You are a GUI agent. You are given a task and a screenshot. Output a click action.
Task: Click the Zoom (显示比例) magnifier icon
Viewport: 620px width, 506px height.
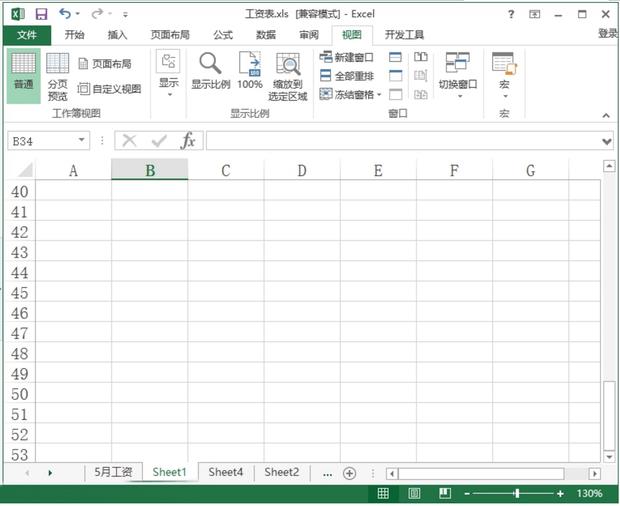[x=210, y=65]
